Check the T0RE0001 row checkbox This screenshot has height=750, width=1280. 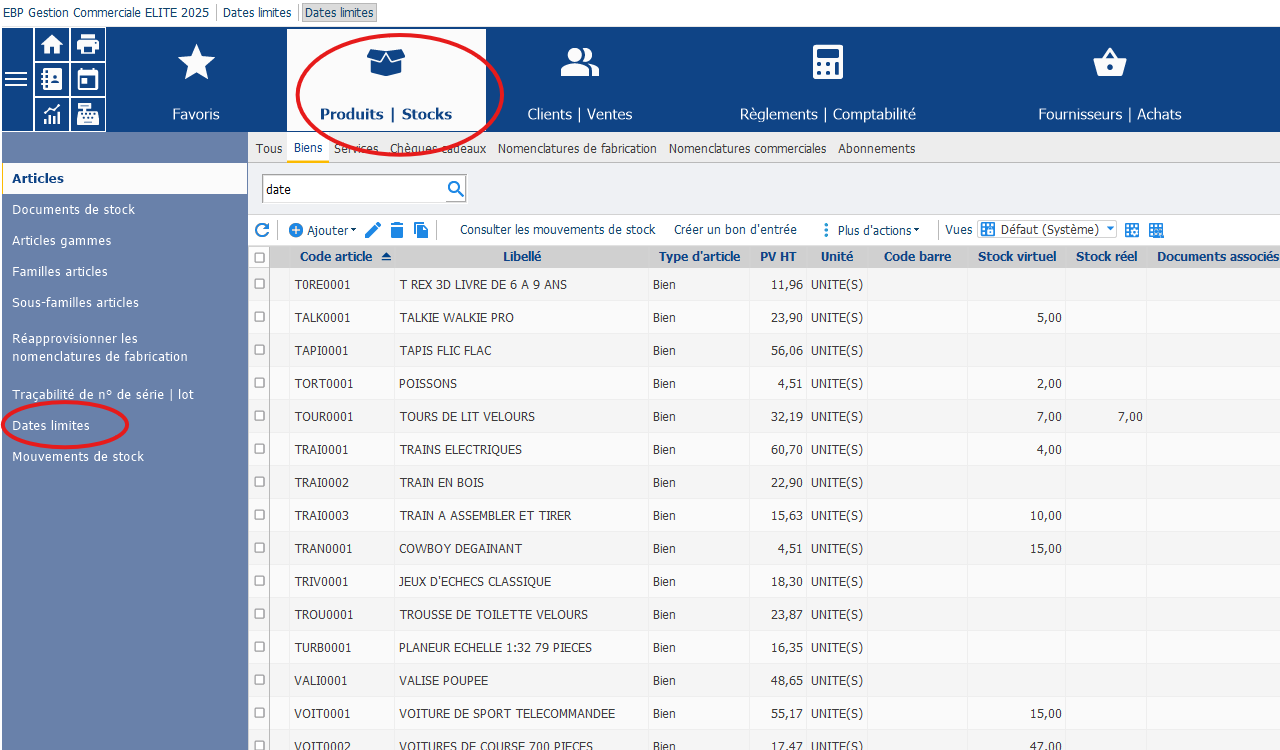(x=260, y=284)
